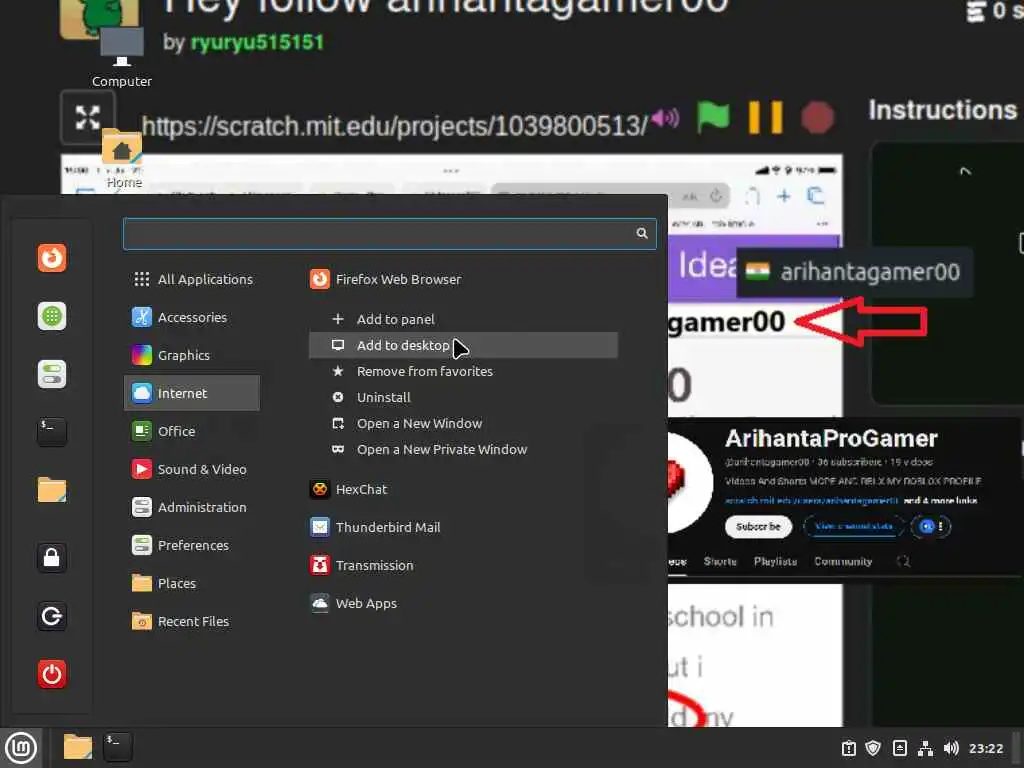
Task: Click the update manager shield tray icon
Action: coord(873,748)
